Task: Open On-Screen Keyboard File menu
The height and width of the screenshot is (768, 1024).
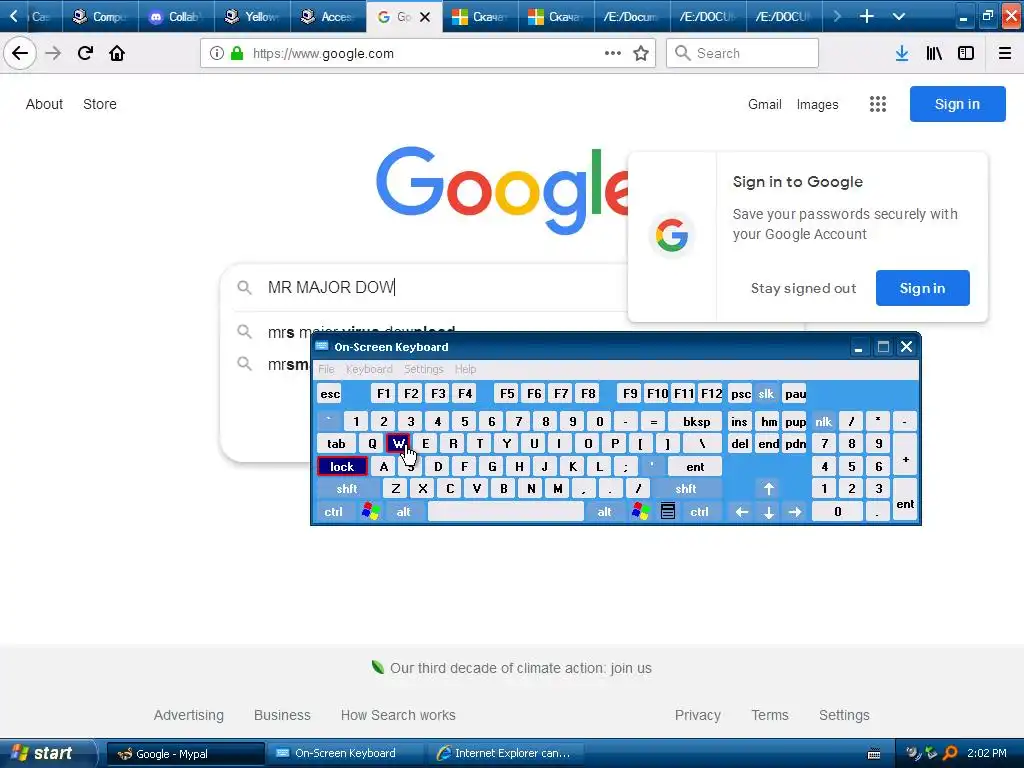Action: click(326, 369)
